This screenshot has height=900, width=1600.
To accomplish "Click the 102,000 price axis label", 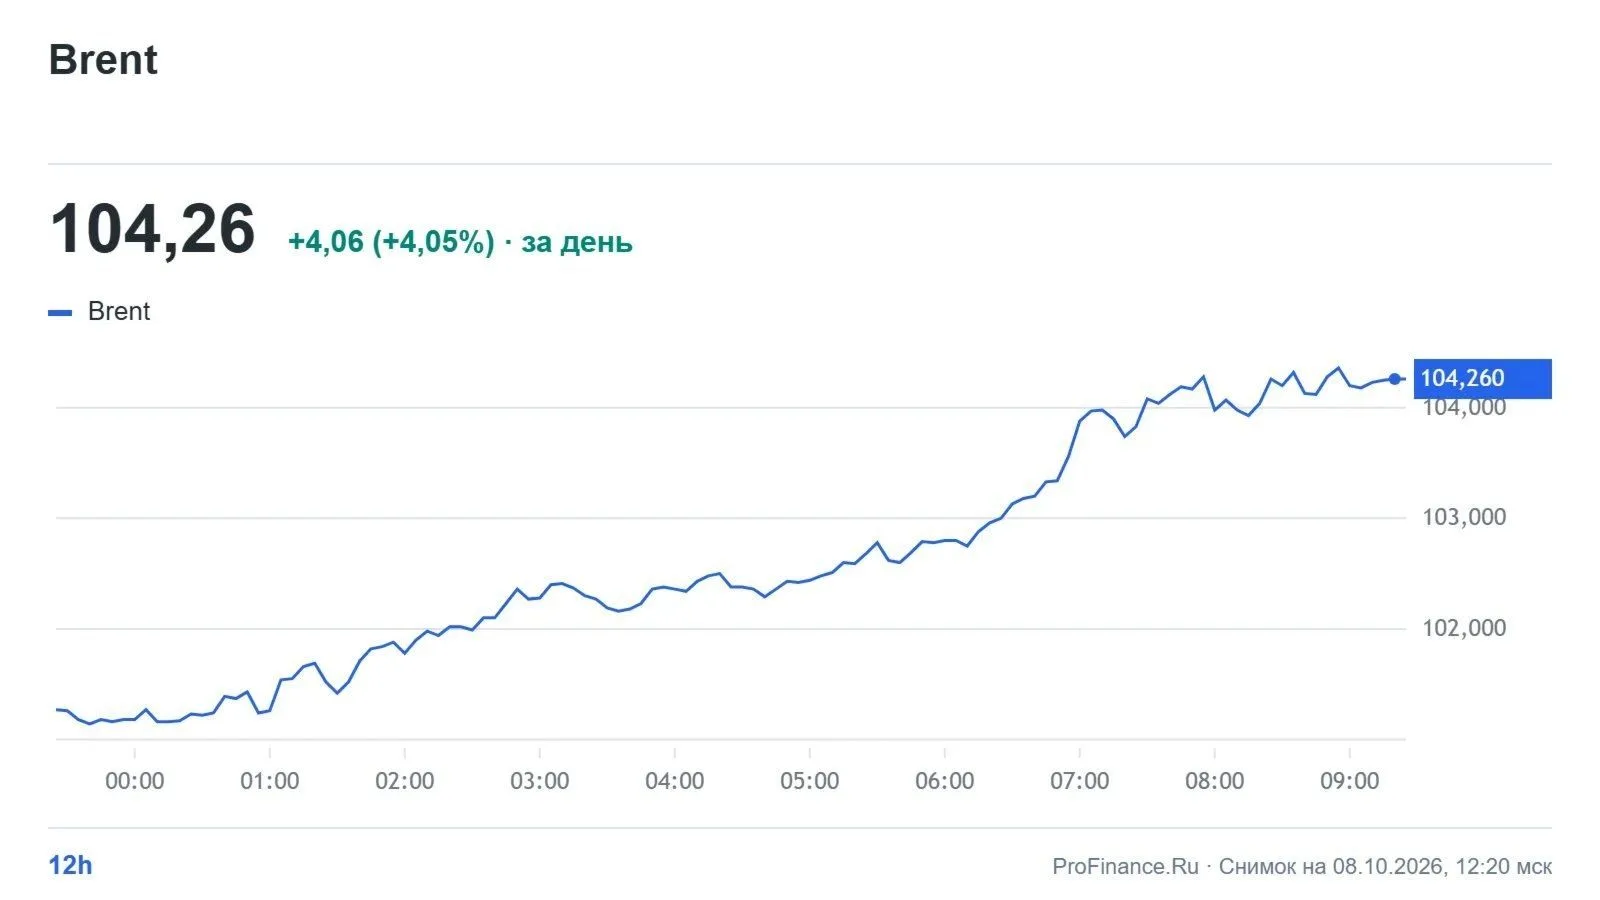I will coord(1464,628).
